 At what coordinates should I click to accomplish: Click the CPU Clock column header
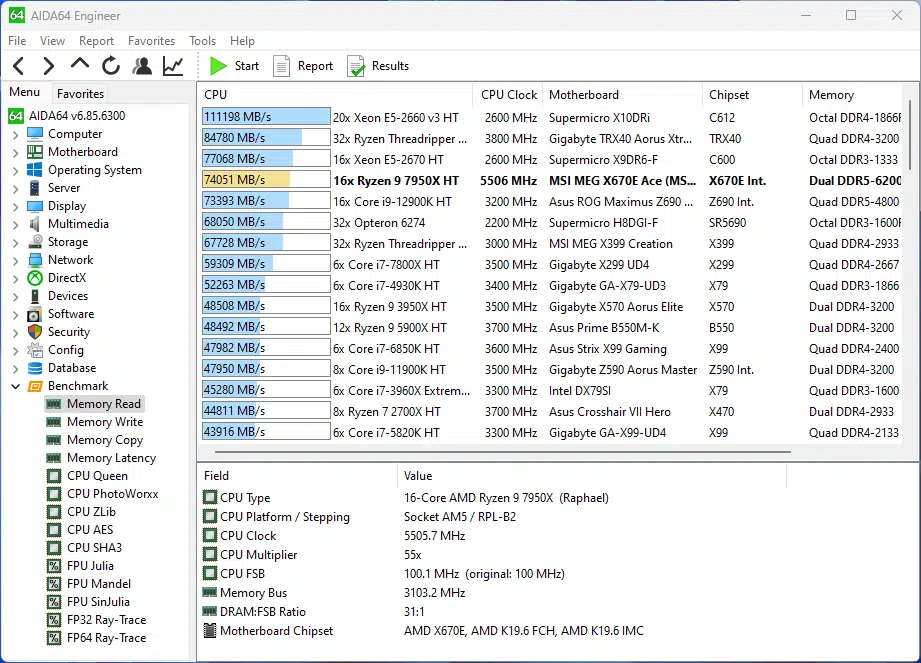point(508,95)
